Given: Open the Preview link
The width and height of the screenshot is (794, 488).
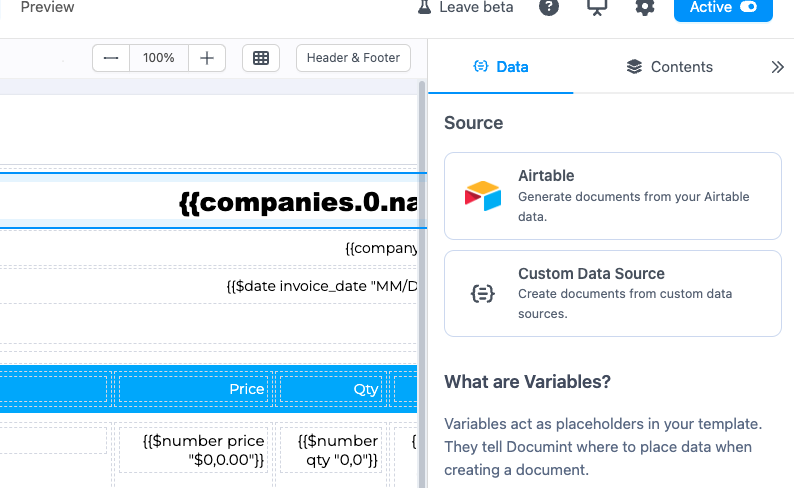Looking at the screenshot, I should point(47,7).
